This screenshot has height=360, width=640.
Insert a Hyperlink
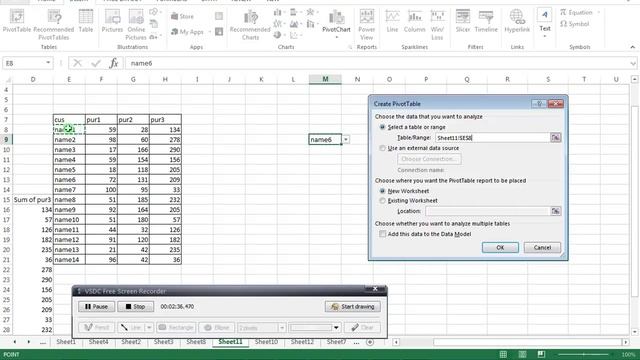pos(517,21)
